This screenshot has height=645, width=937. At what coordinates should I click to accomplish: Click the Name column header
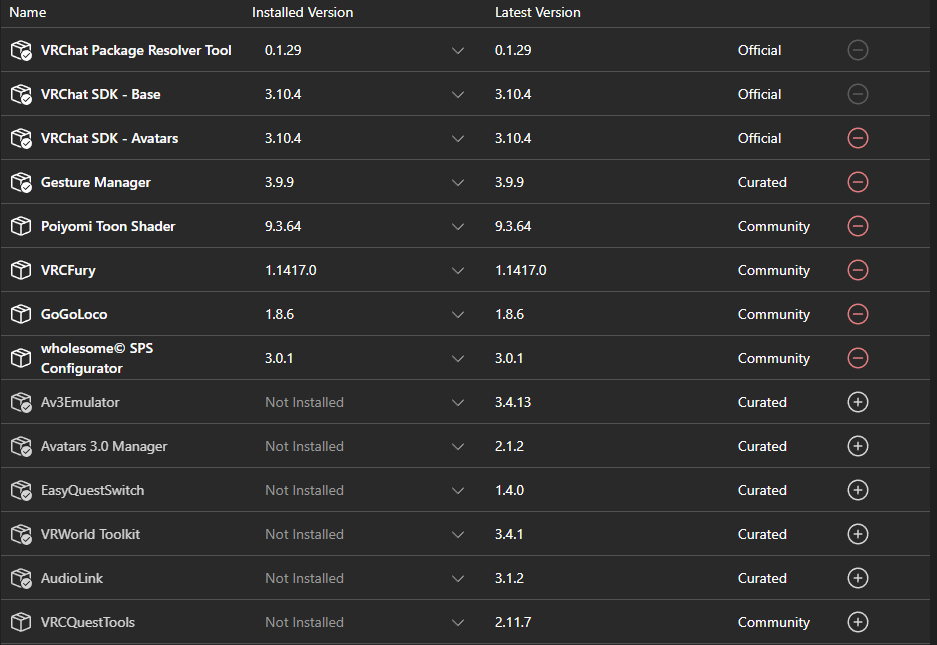click(27, 12)
